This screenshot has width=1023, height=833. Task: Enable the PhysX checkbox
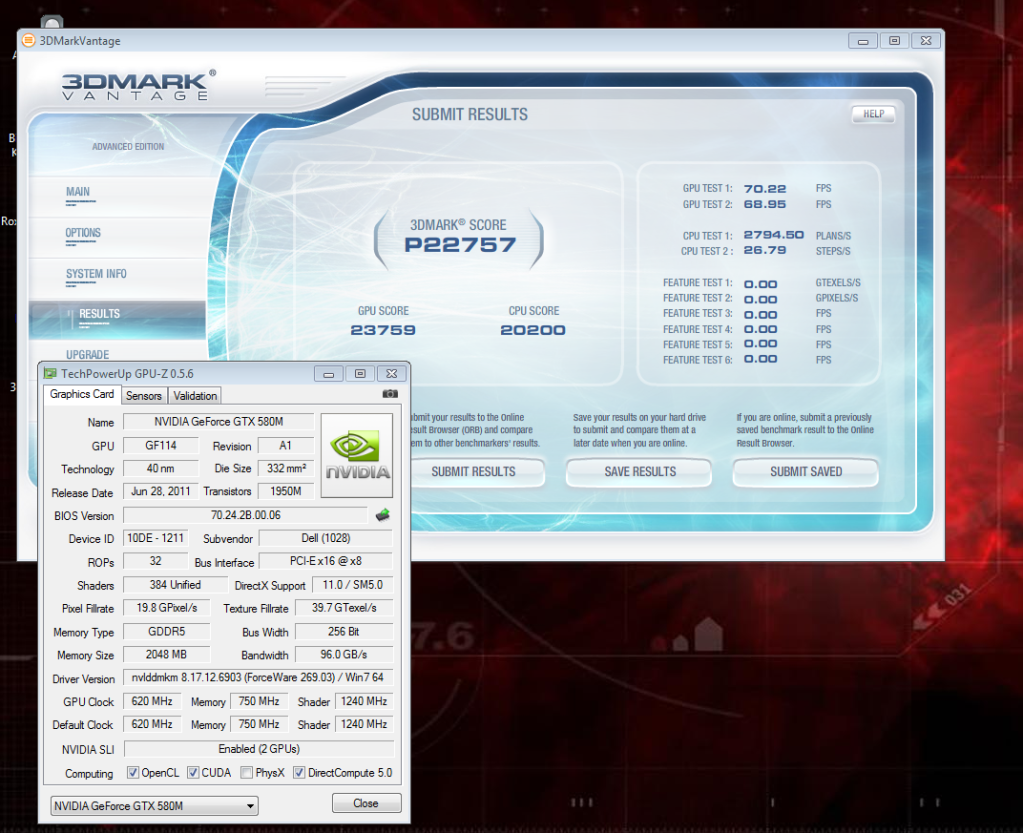click(x=246, y=773)
